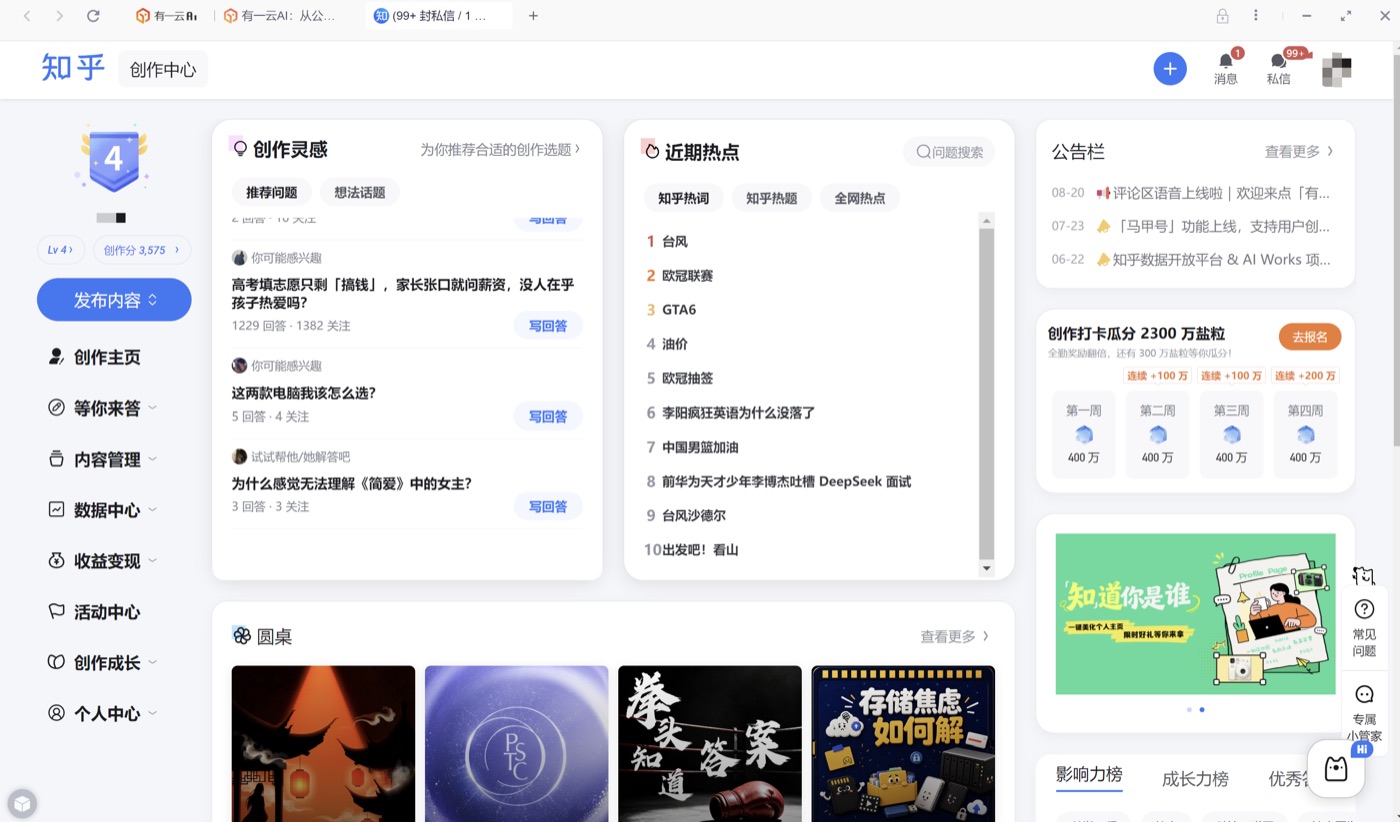Open the 存储焦虑如何解 roundtable thumbnail

coord(903,744)
